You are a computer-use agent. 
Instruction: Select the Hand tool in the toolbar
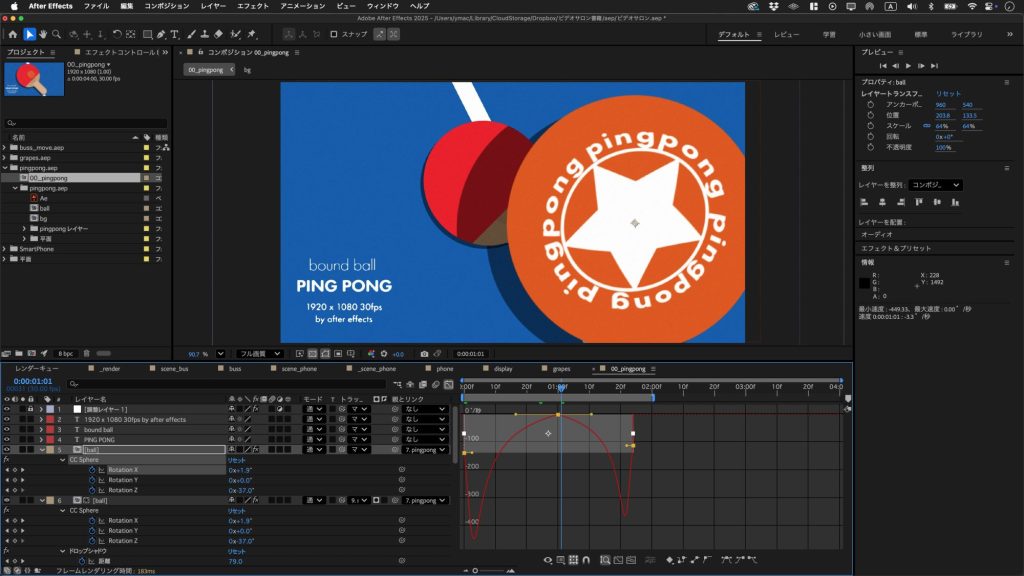coord(44,34)
